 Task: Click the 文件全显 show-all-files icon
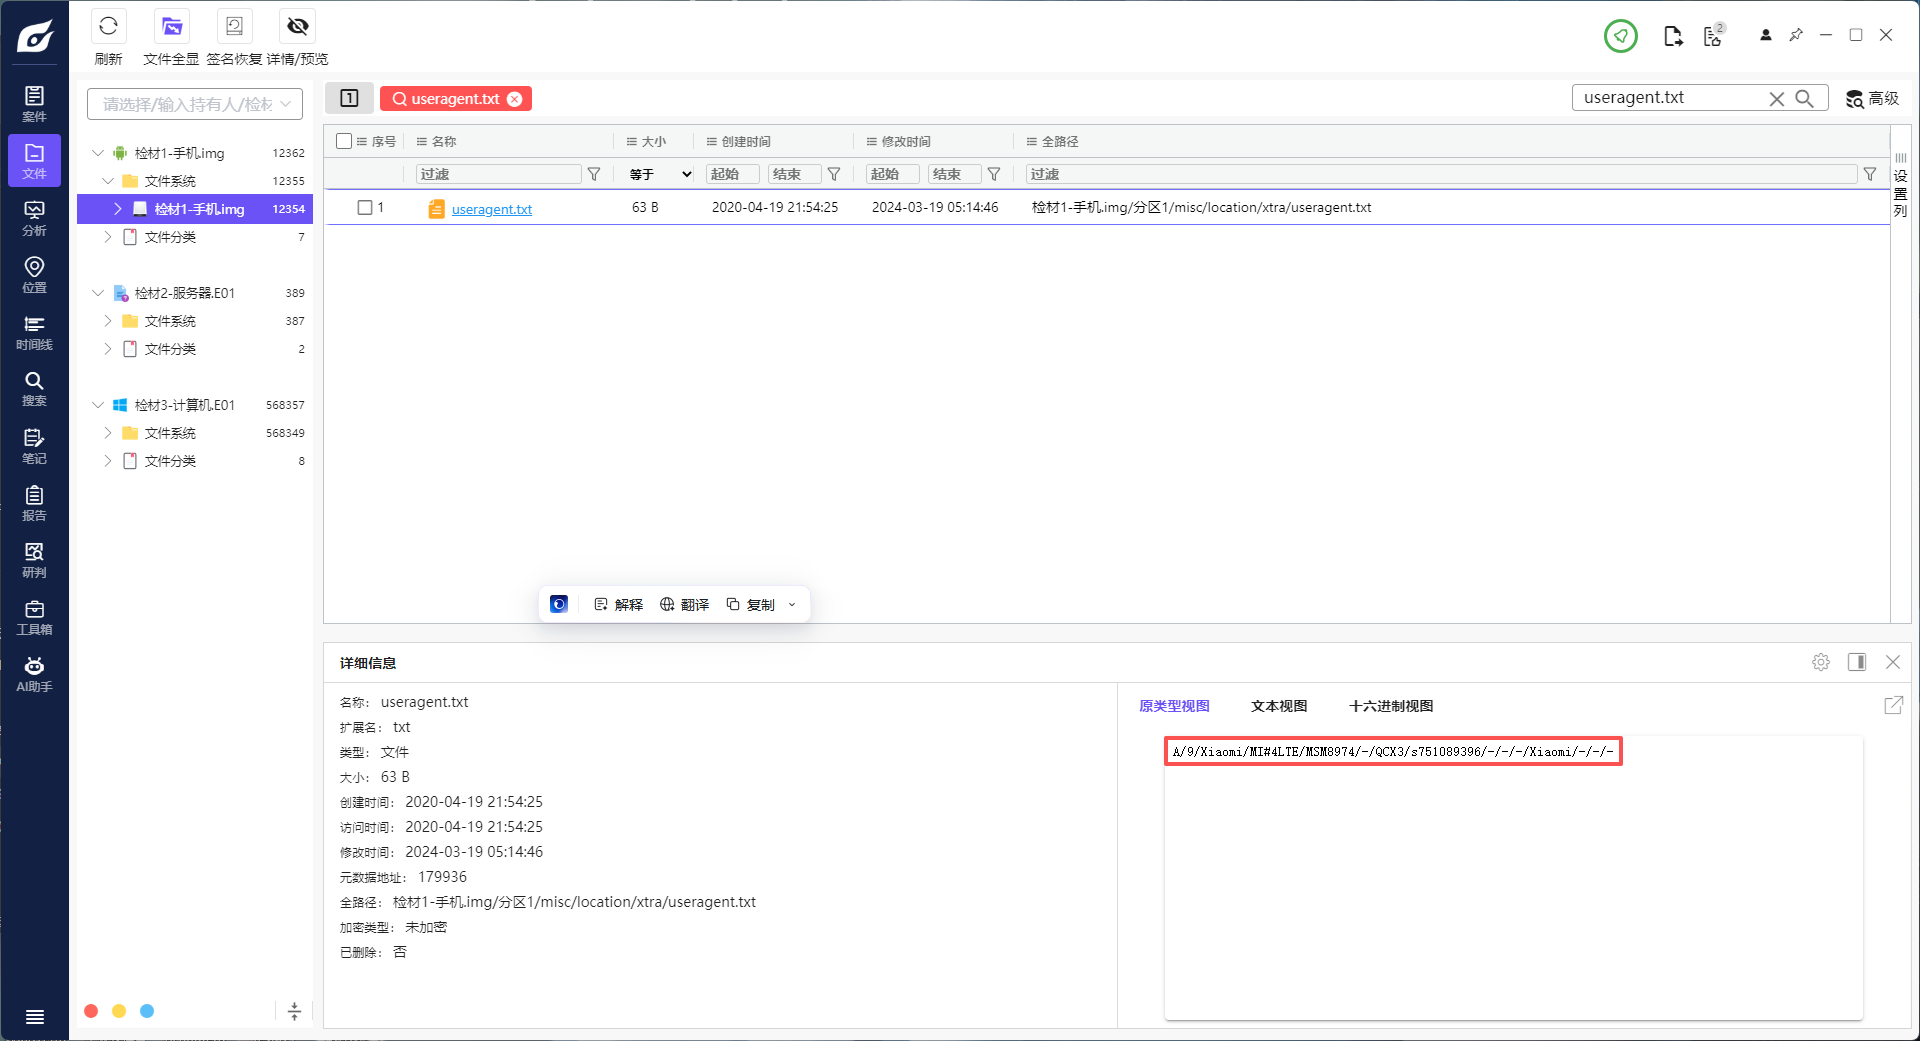pos(171,26)
